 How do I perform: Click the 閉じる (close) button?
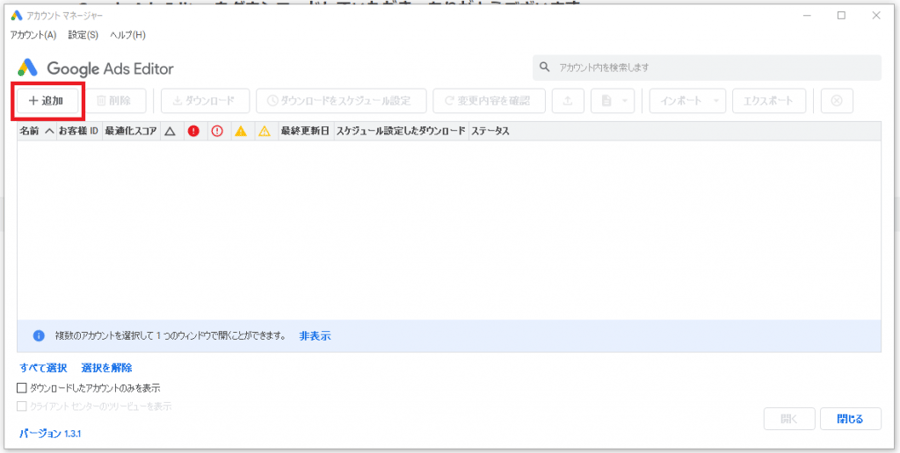click(850, 419)
